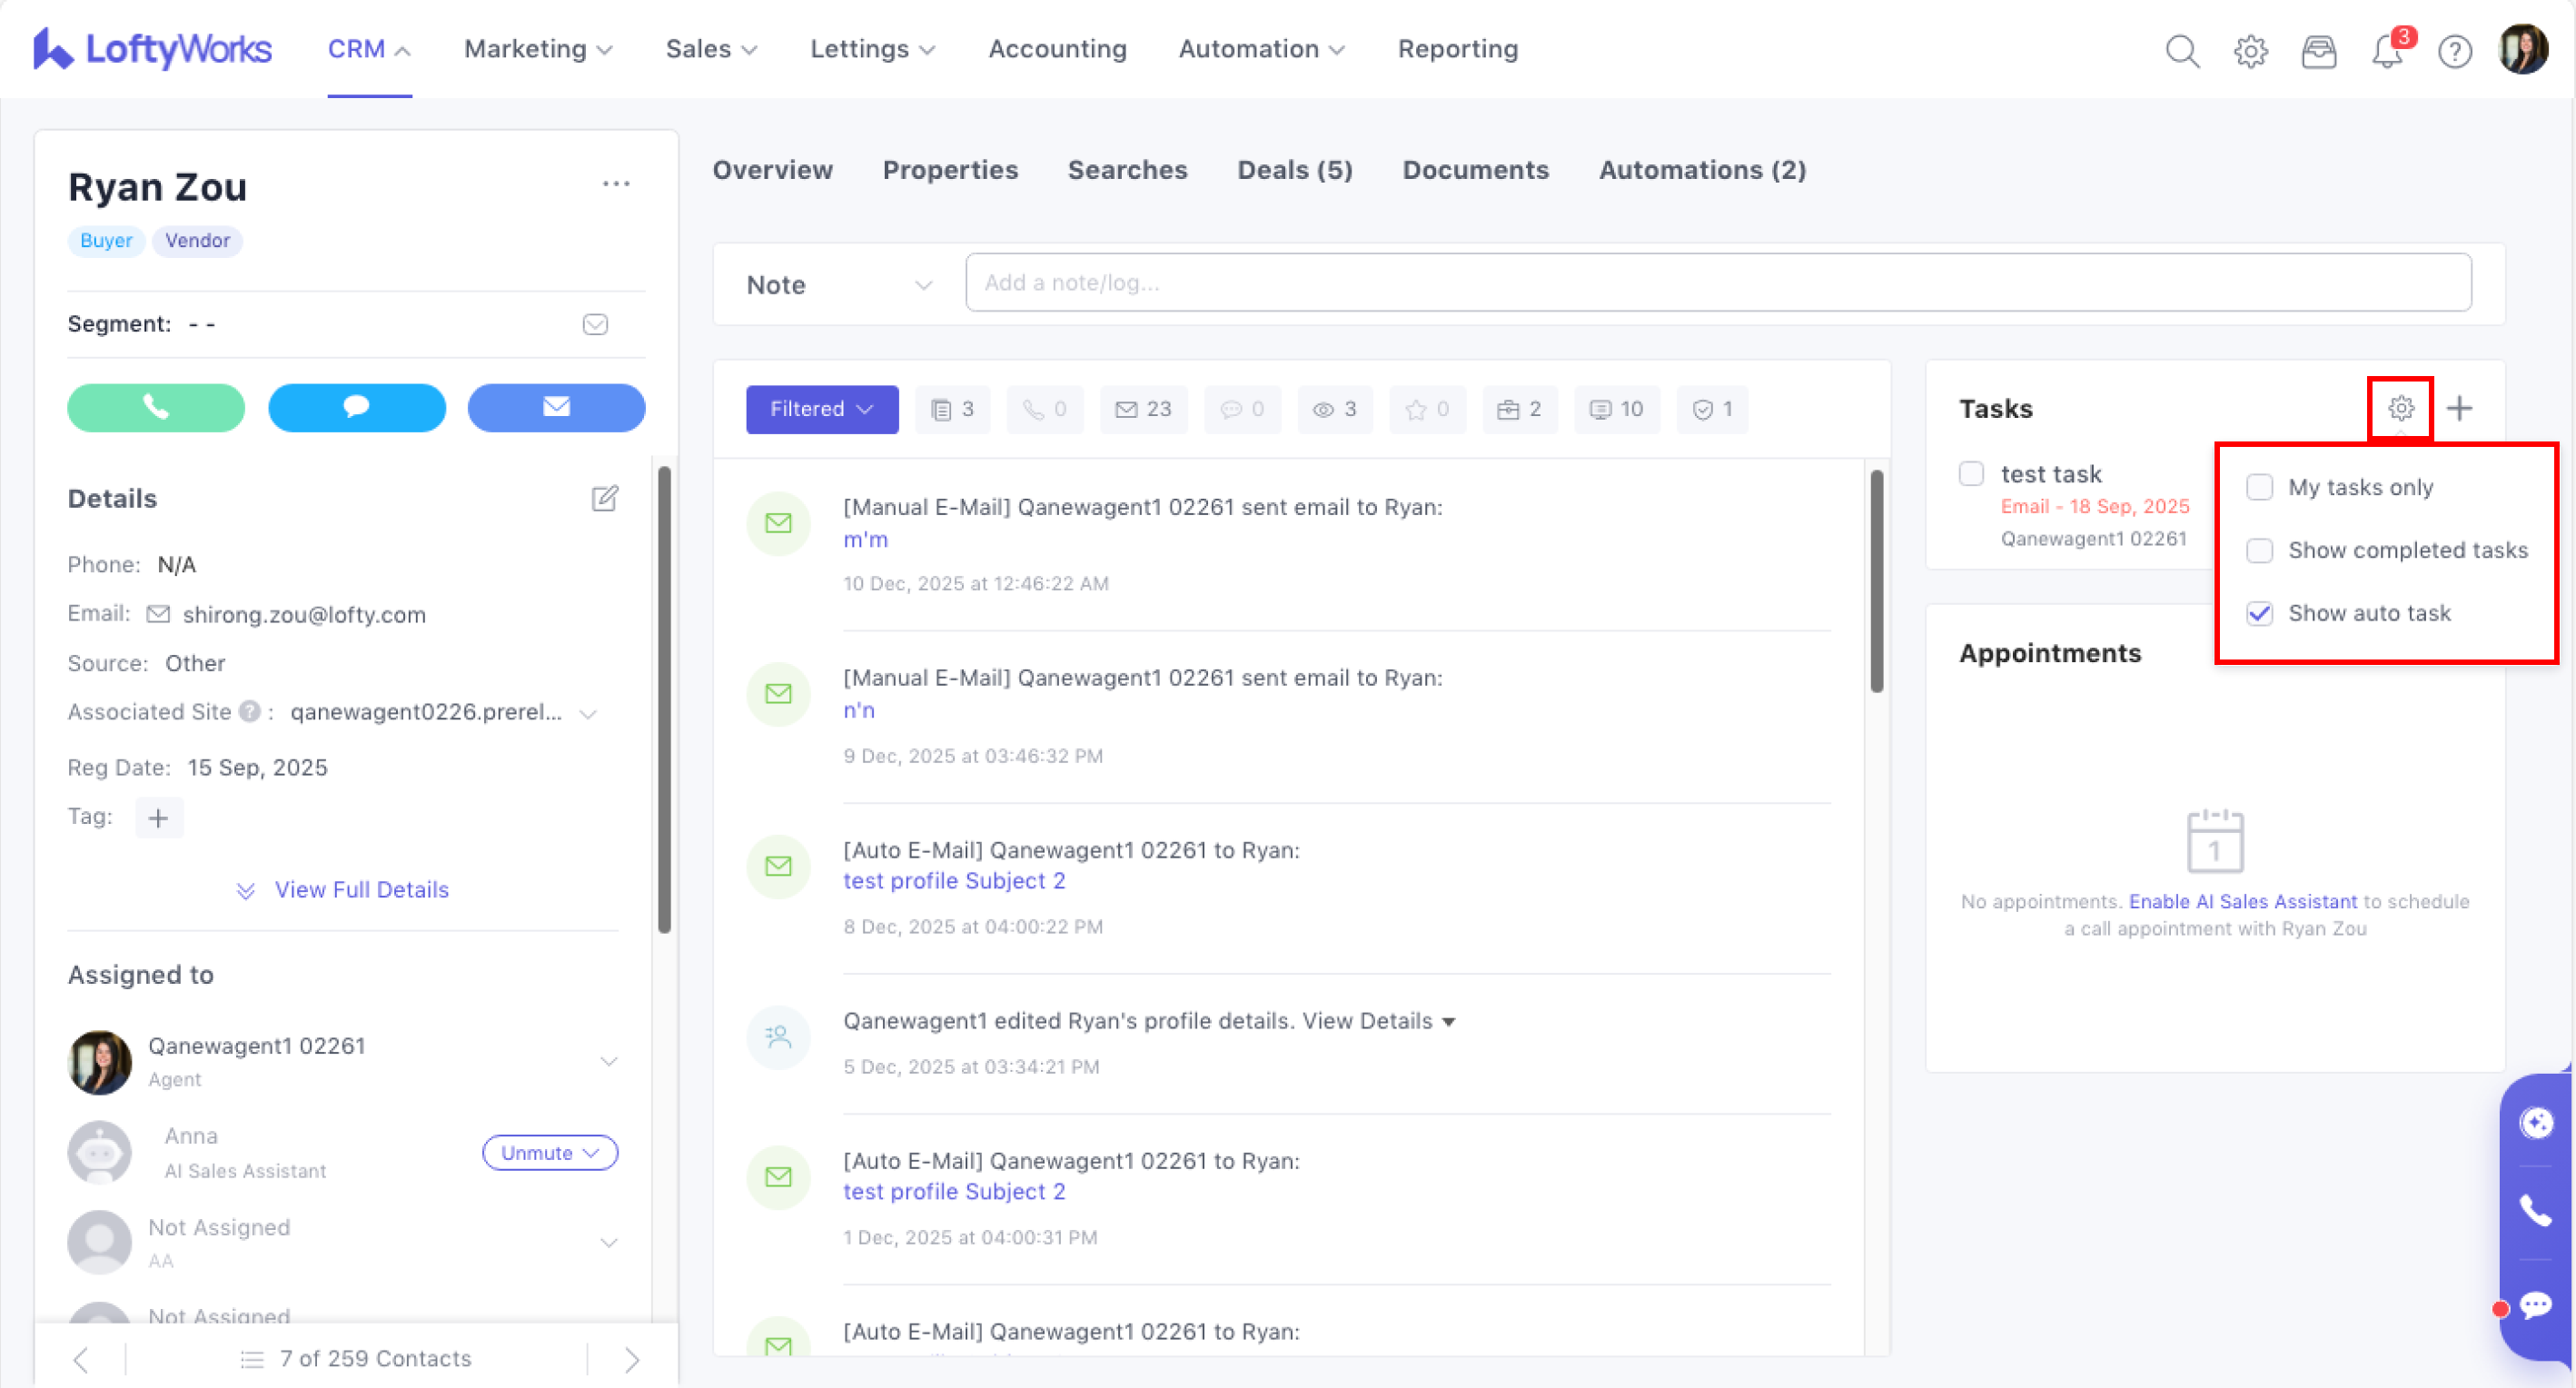Open the search magnifier in header
Image resolution: width=2576 pixels, height=1388 pixels.
click(x=2181, y=50)
